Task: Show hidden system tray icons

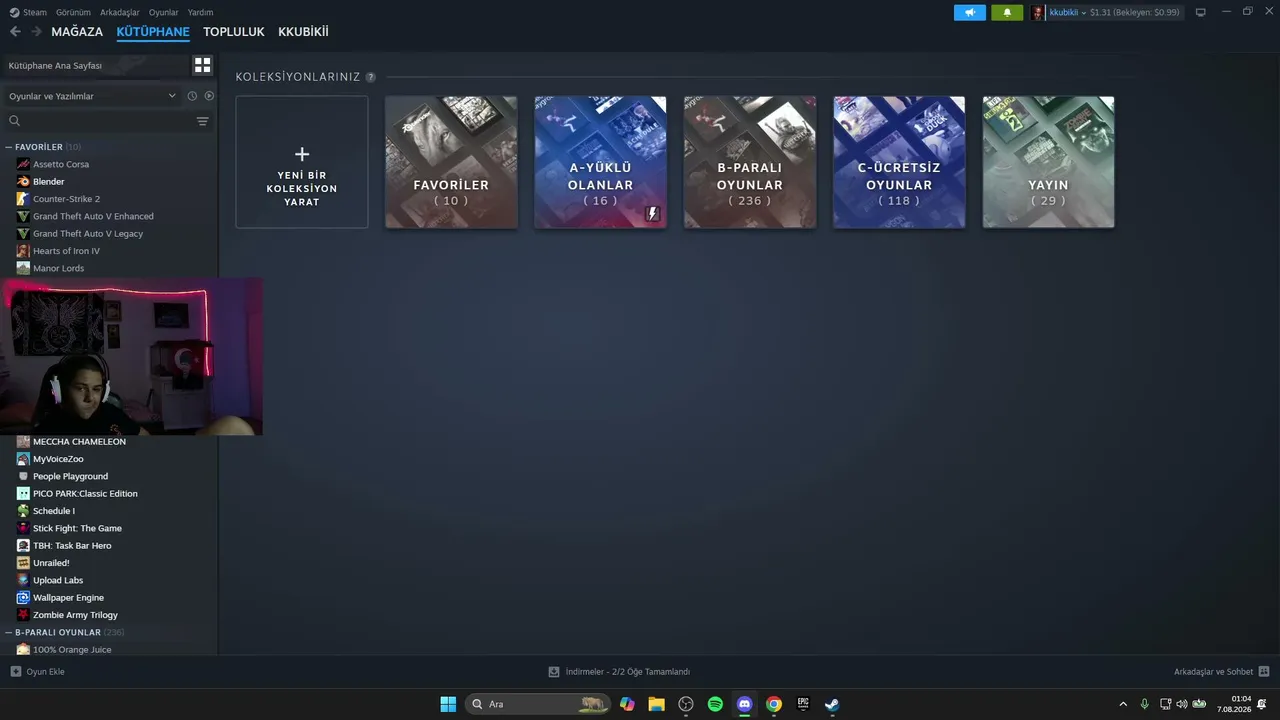Action: 1123,704
